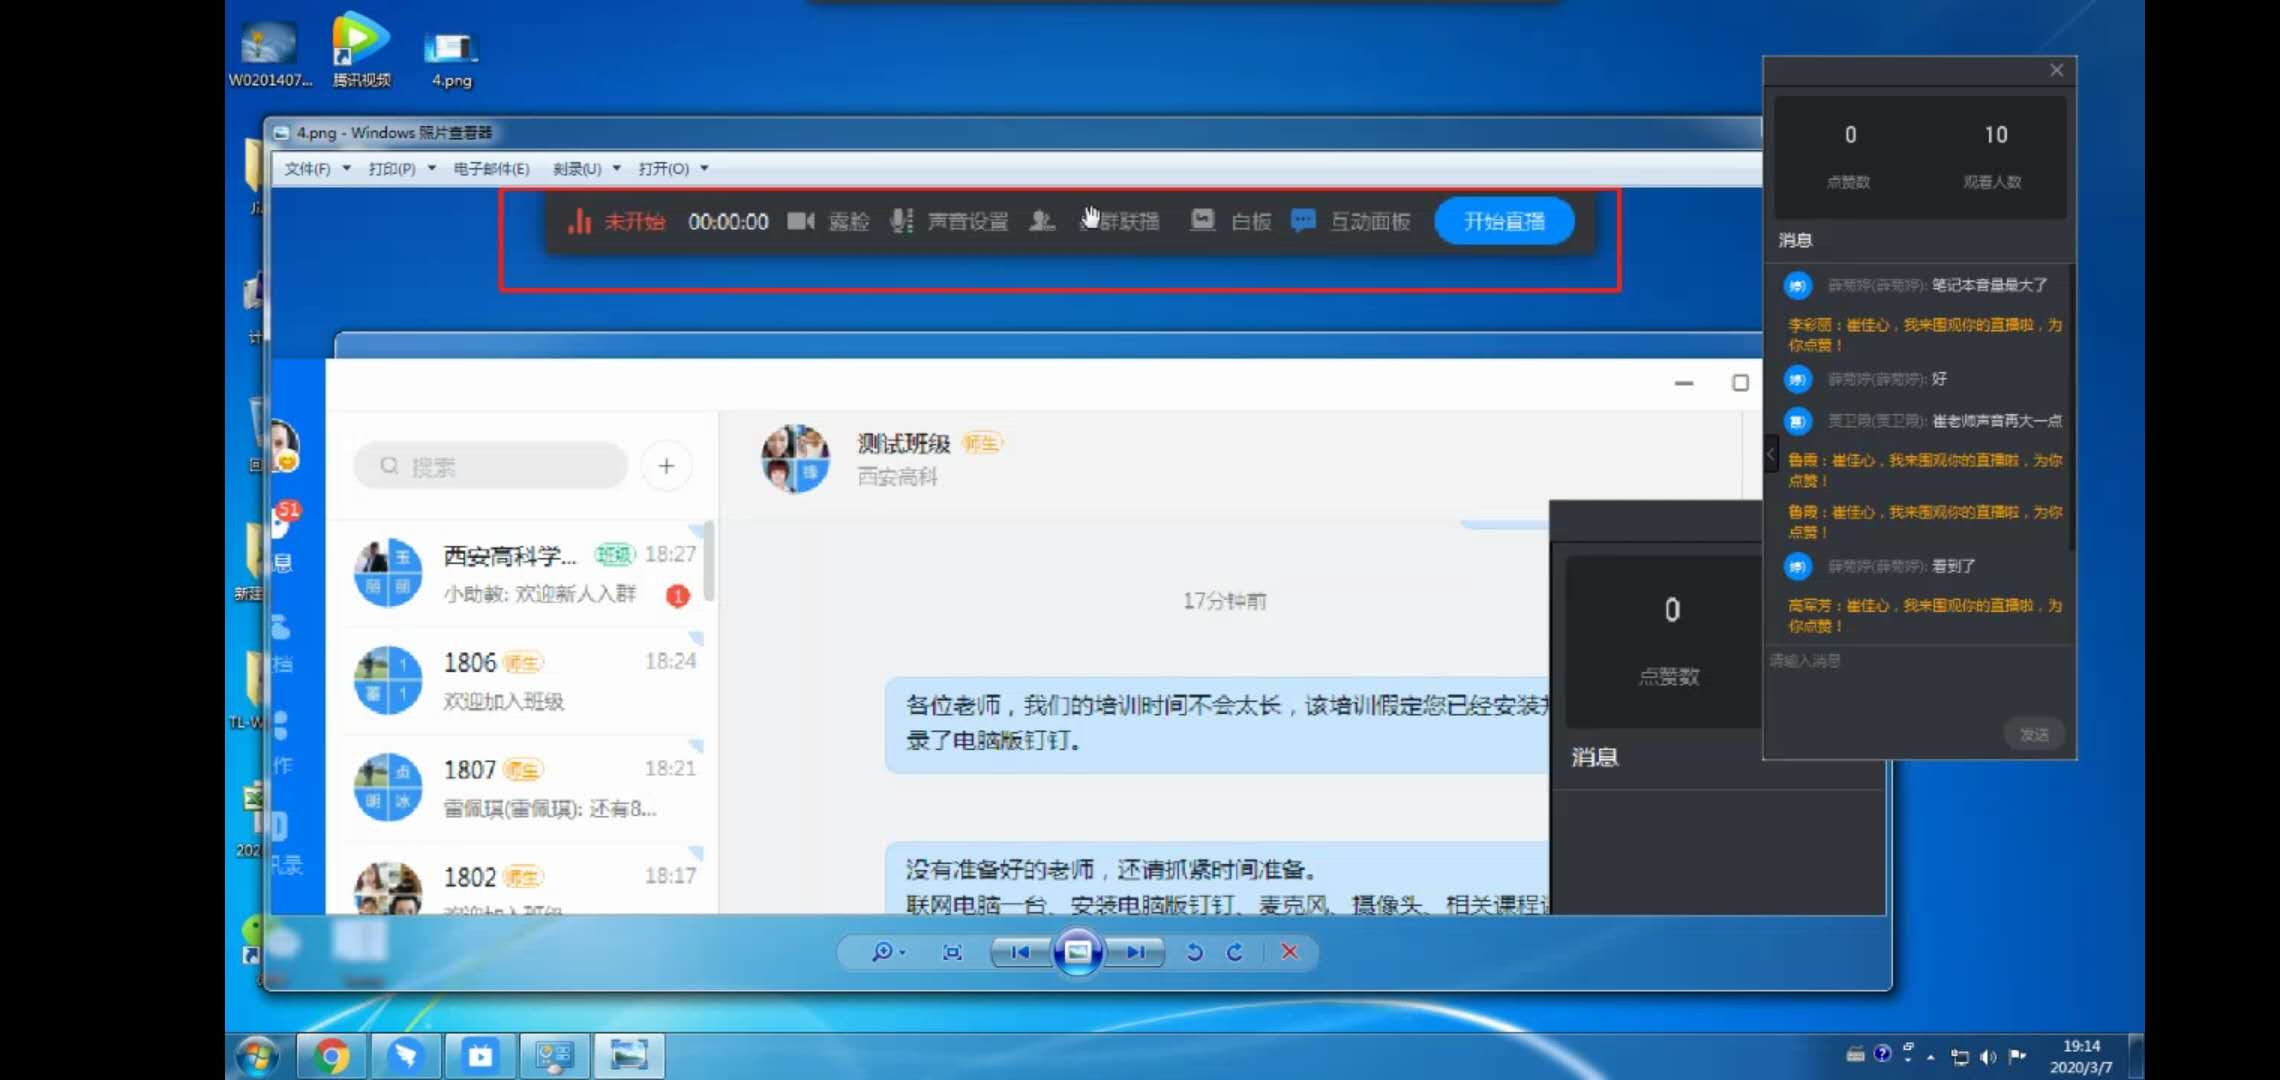Go to the next picture in Photo Viewer
2280x1080 pixels.
(1136, 952)
